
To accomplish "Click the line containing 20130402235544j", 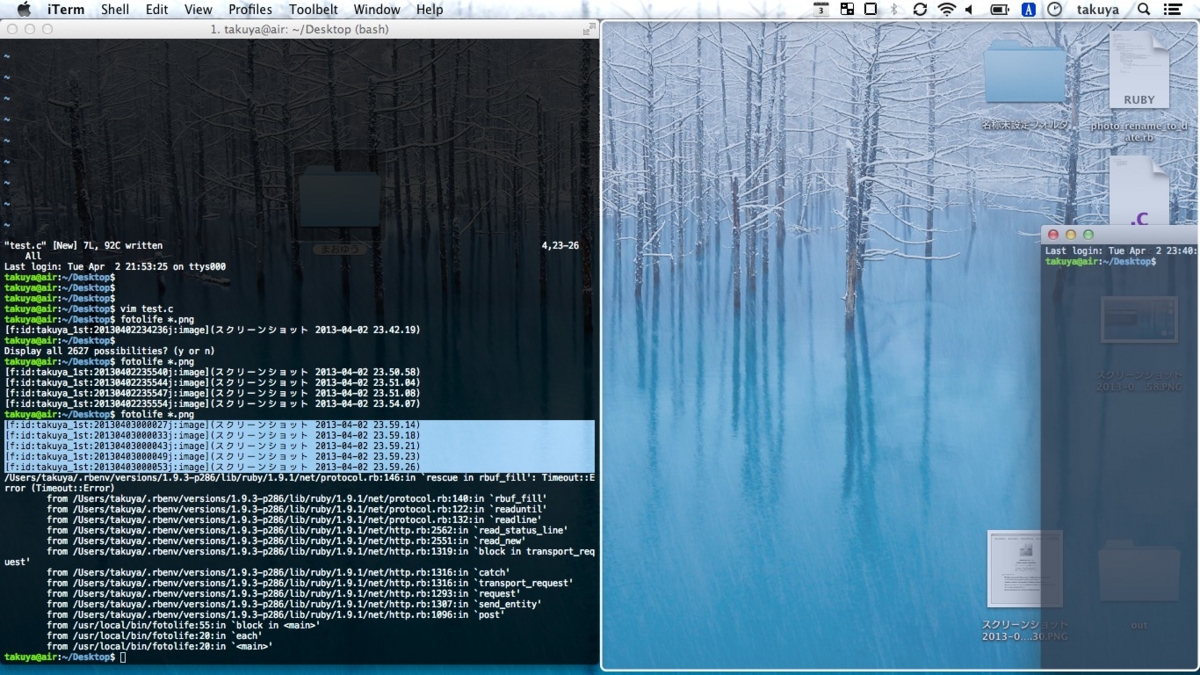I will tap(212, 383).
